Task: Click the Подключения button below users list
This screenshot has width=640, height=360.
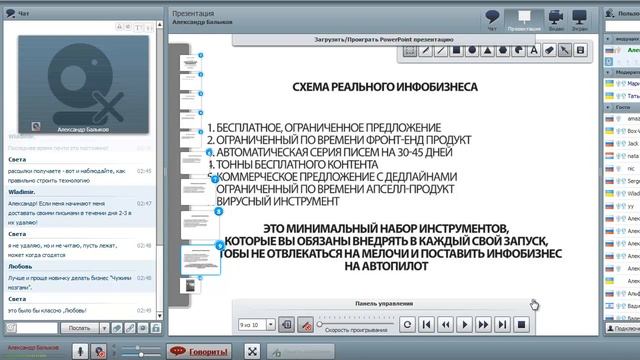Action: coord(622,329)
